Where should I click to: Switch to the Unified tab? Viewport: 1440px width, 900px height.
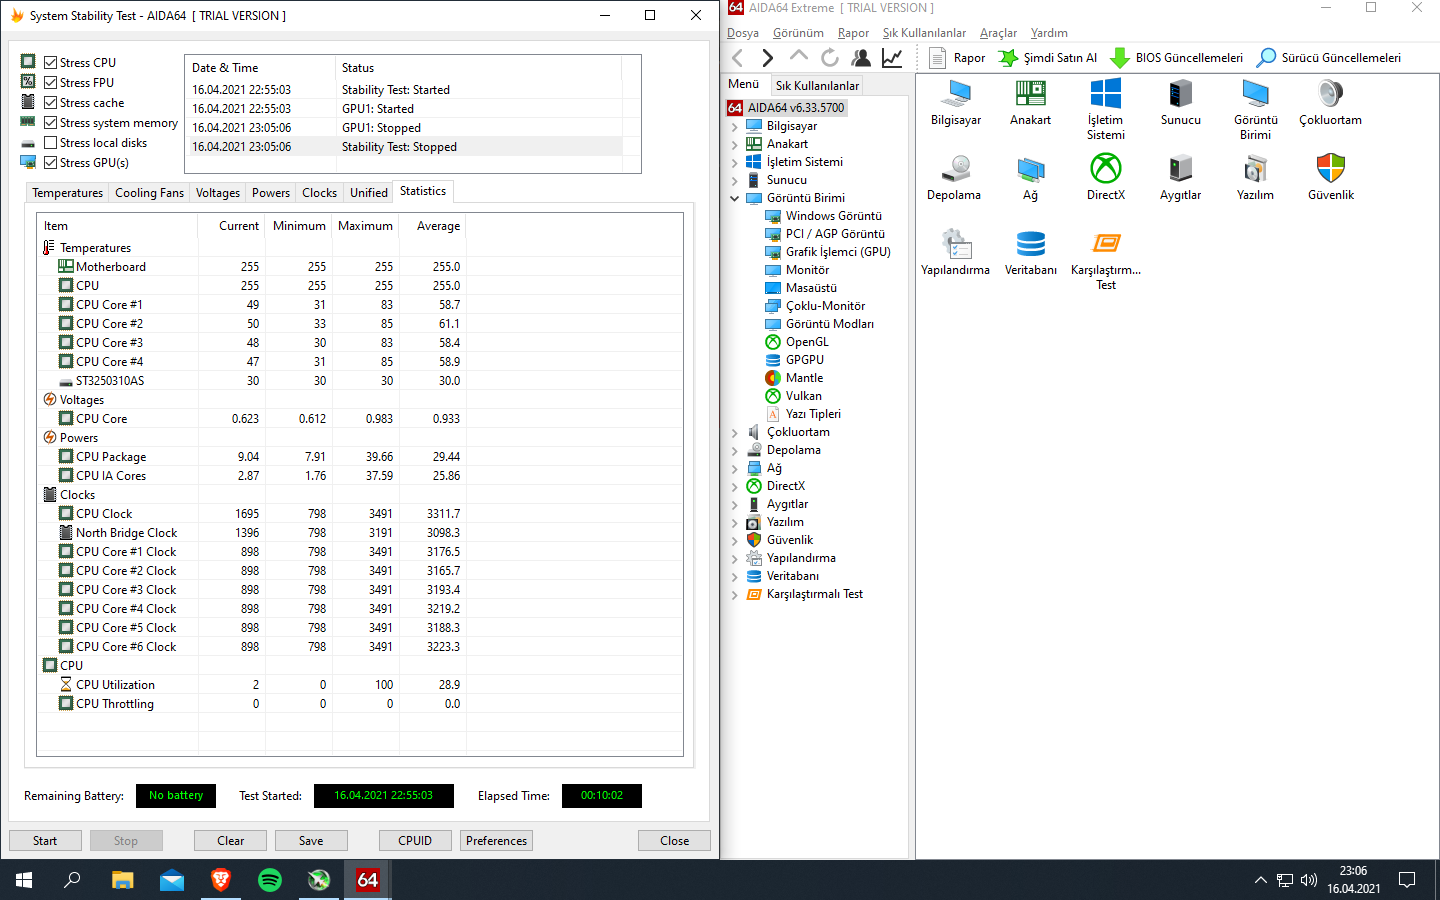(x=369, y=193)
